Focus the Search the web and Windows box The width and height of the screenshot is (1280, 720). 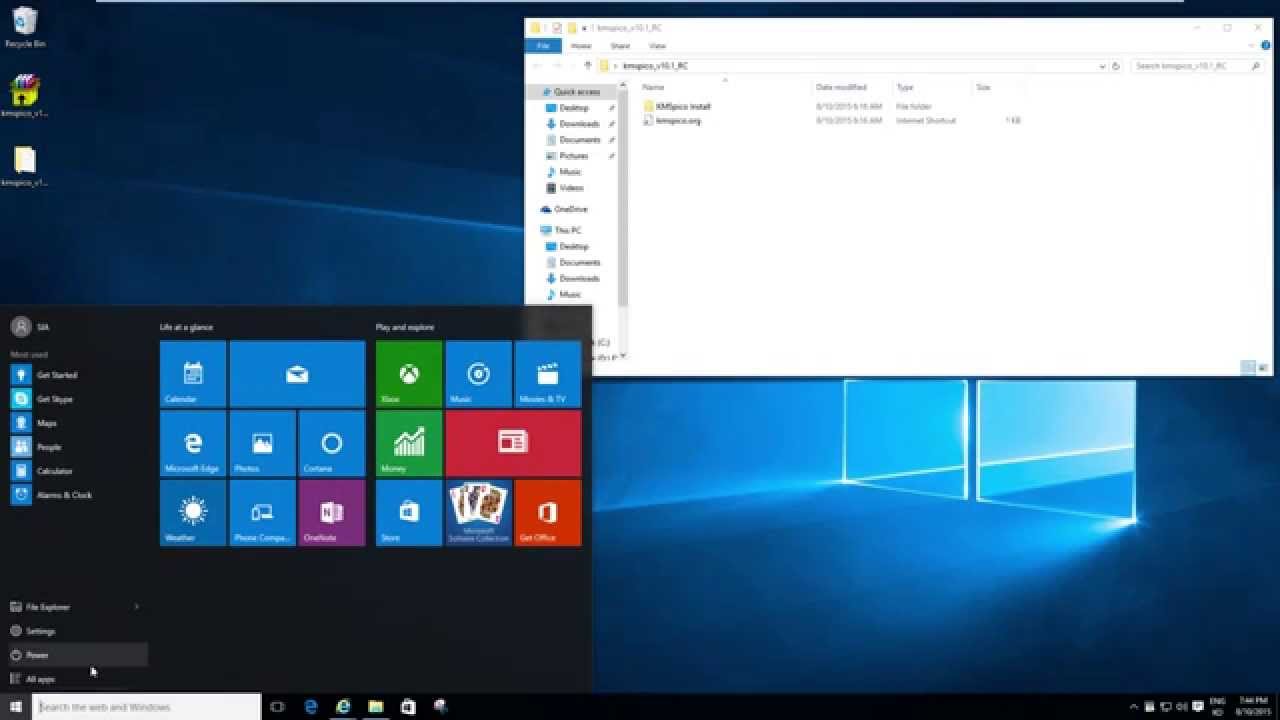point(147,707)
